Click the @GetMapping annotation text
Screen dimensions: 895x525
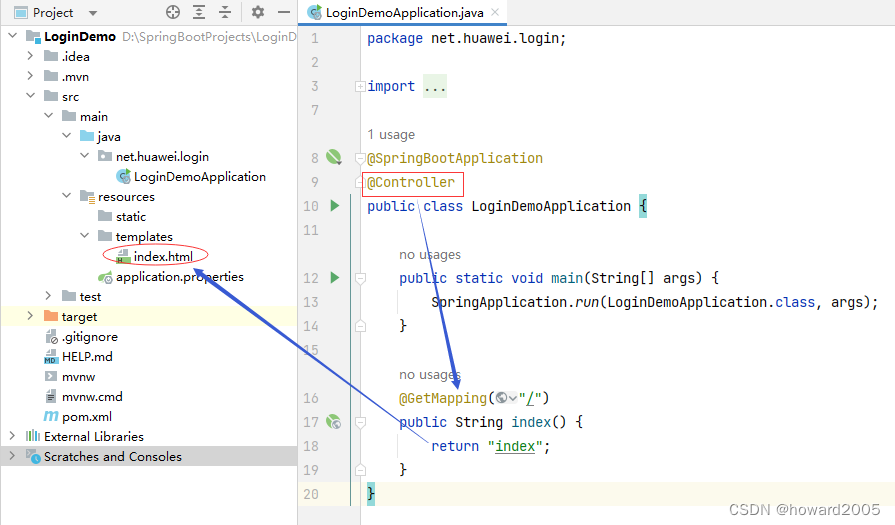click(x=443, y=398)
